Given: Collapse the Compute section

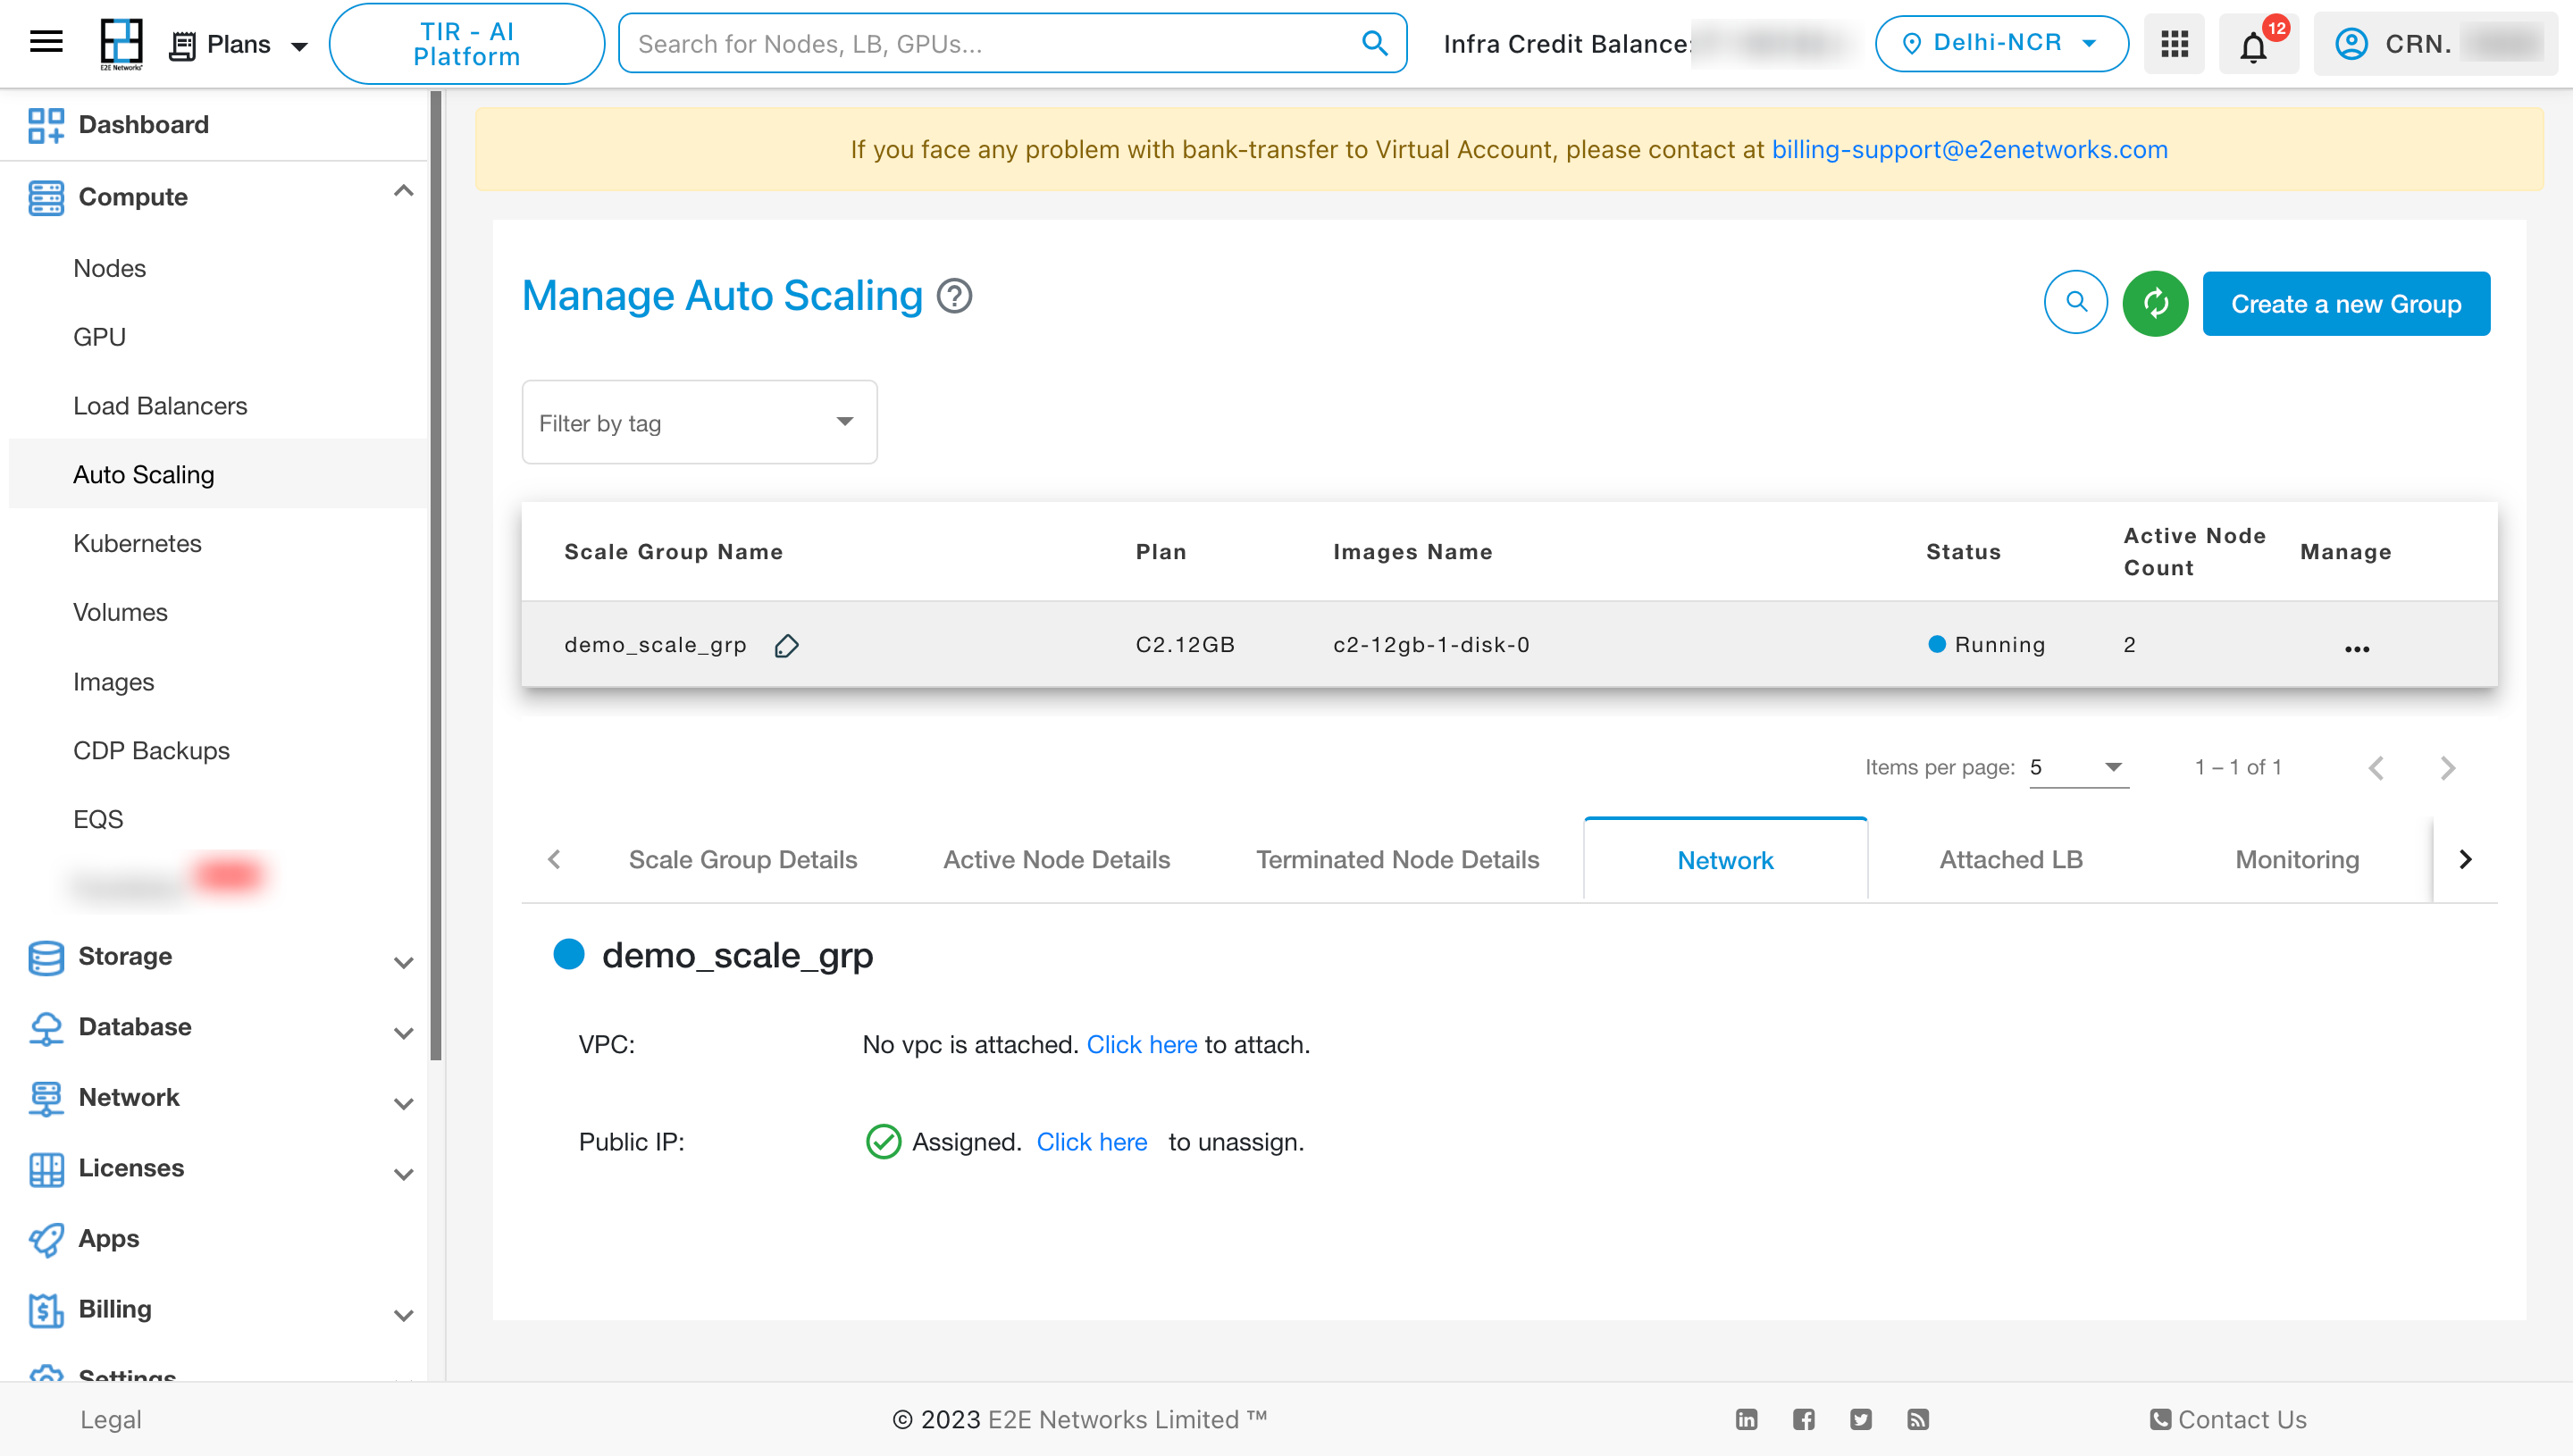Looking at the screenshot, I should pos(403,191).
